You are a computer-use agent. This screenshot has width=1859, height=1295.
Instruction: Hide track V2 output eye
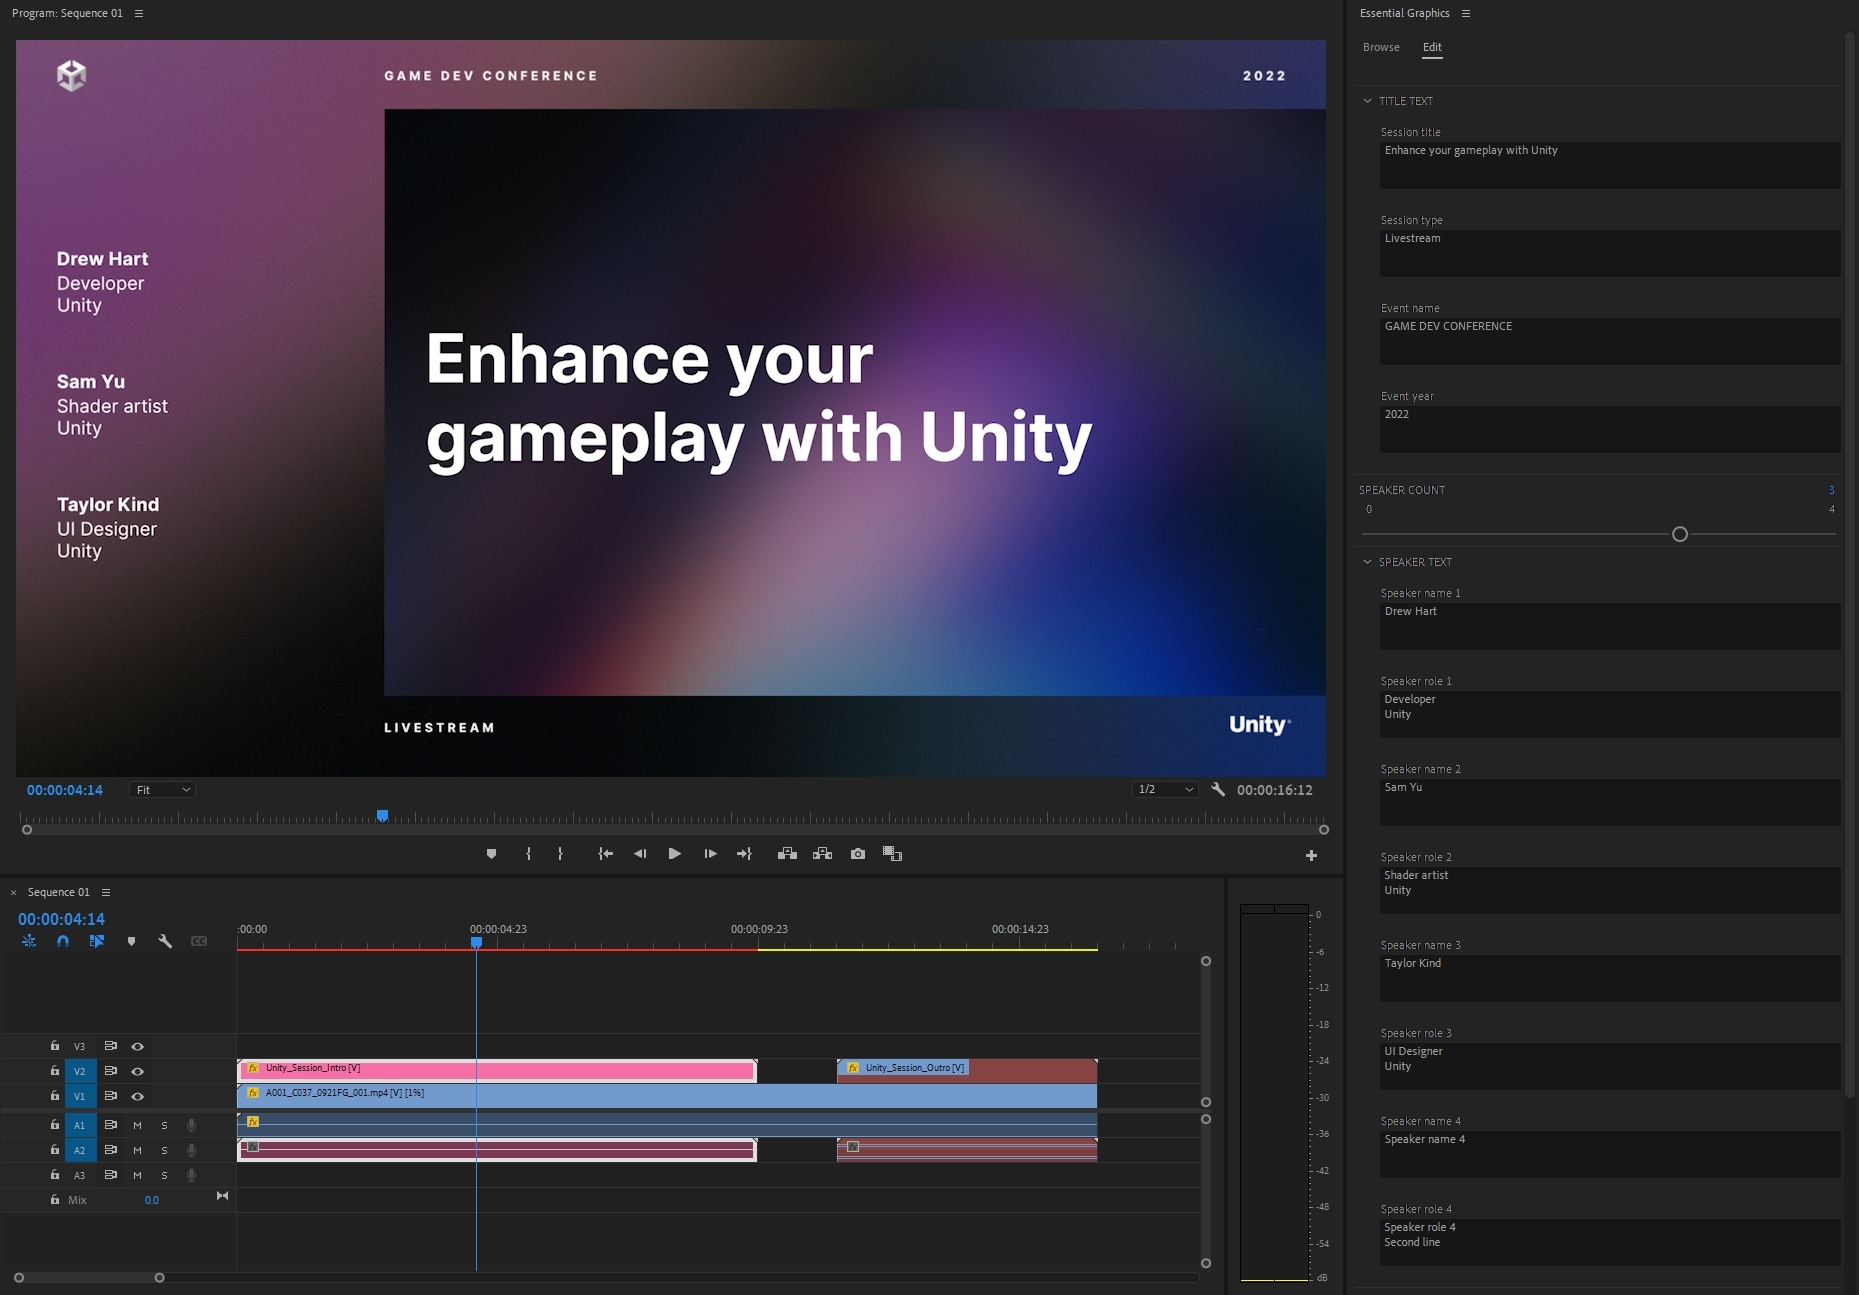(x=138, y=1071)
